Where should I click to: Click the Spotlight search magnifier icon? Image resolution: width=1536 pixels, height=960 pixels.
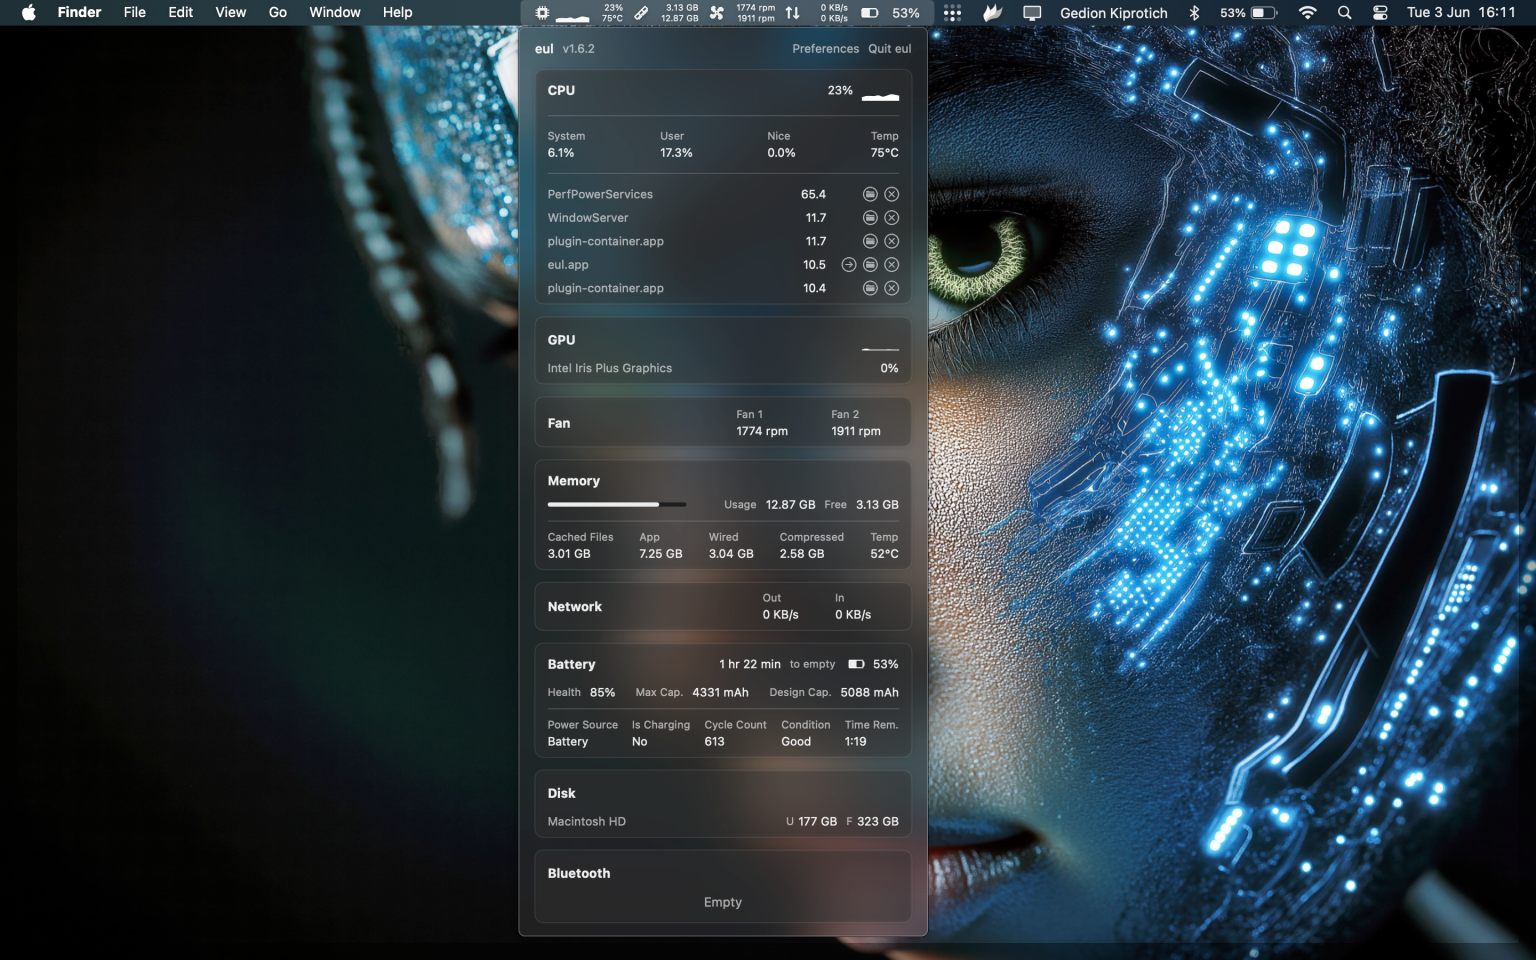coord(1344,13)
